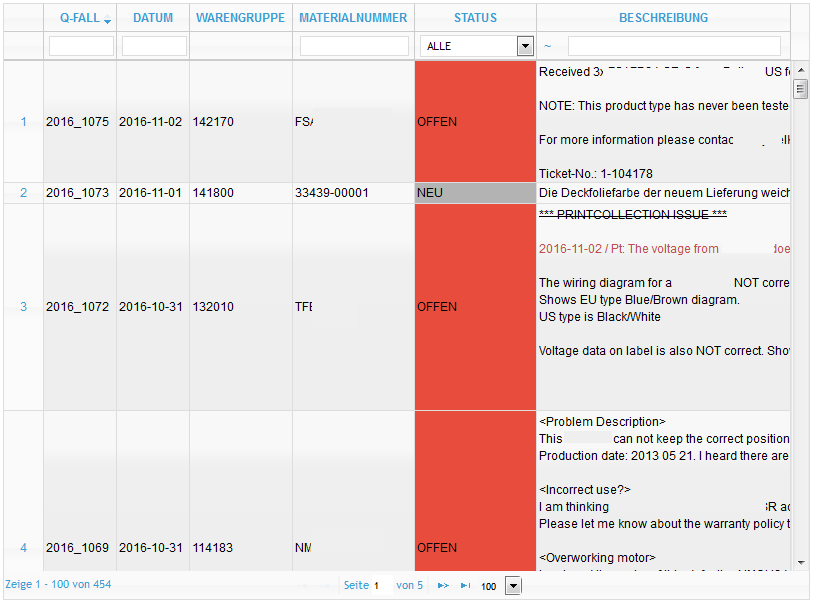Click Warengruppe value 114183
Image resolution: width=814 pixels, height=604 pixels.
click(213, 548)
